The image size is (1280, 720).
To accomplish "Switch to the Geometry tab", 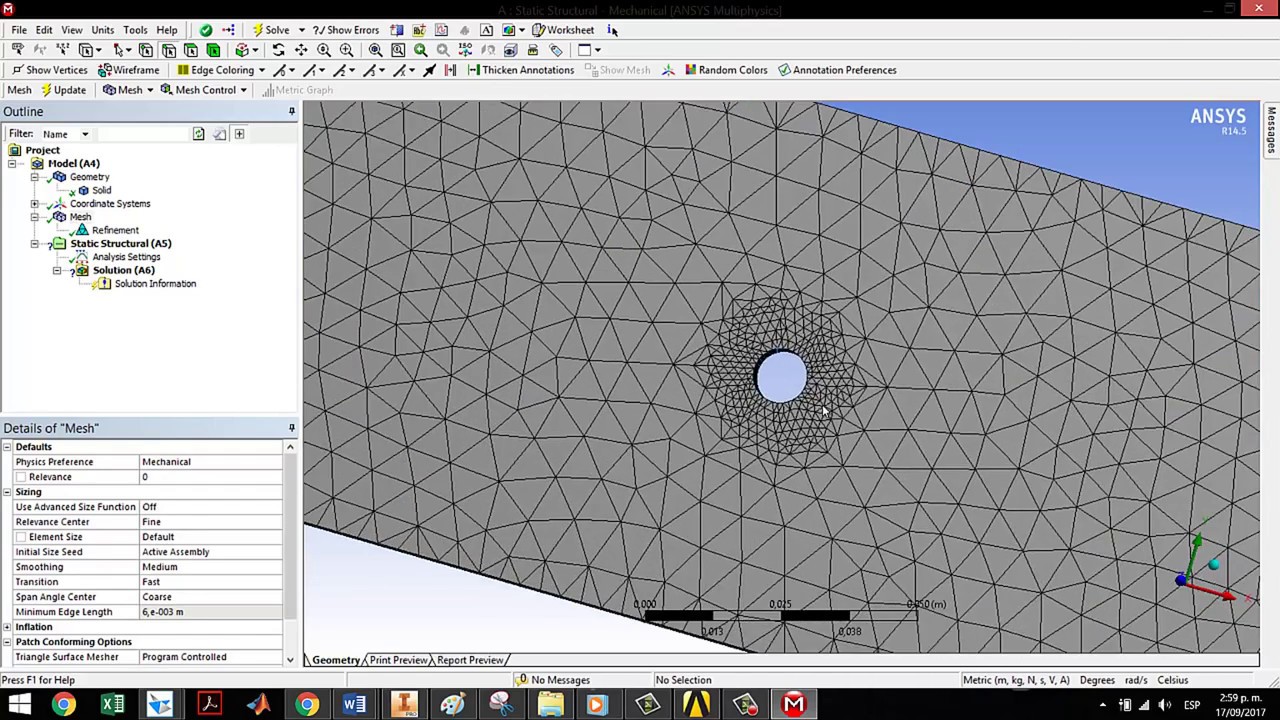I will coord(335,660).
